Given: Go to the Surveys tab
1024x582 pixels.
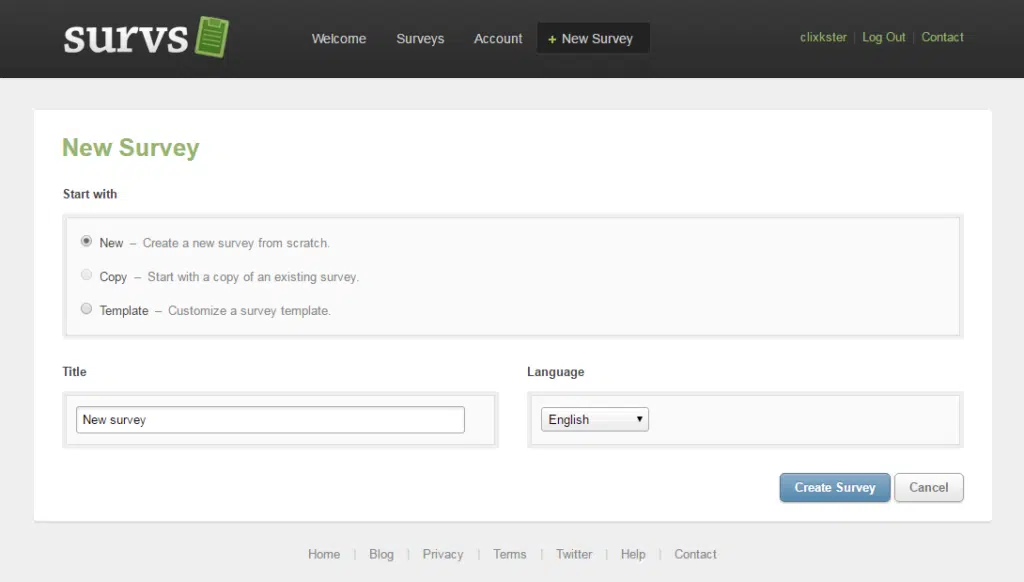Looking at the screenshot, I should pos(420,39).
